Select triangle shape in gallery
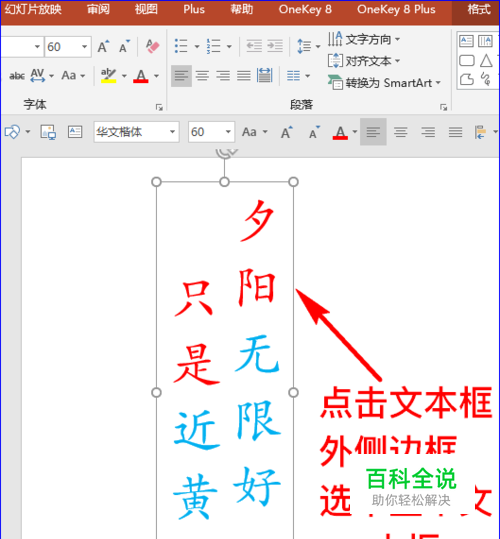 [x=486, y=61]
